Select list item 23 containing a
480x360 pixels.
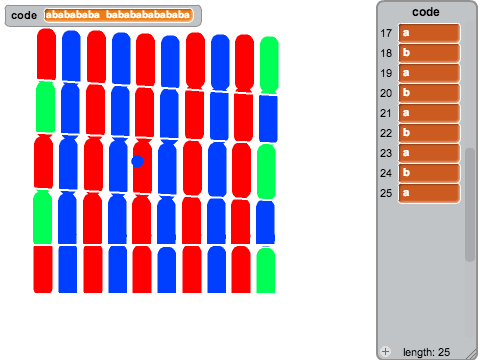(x=429, y=153)
